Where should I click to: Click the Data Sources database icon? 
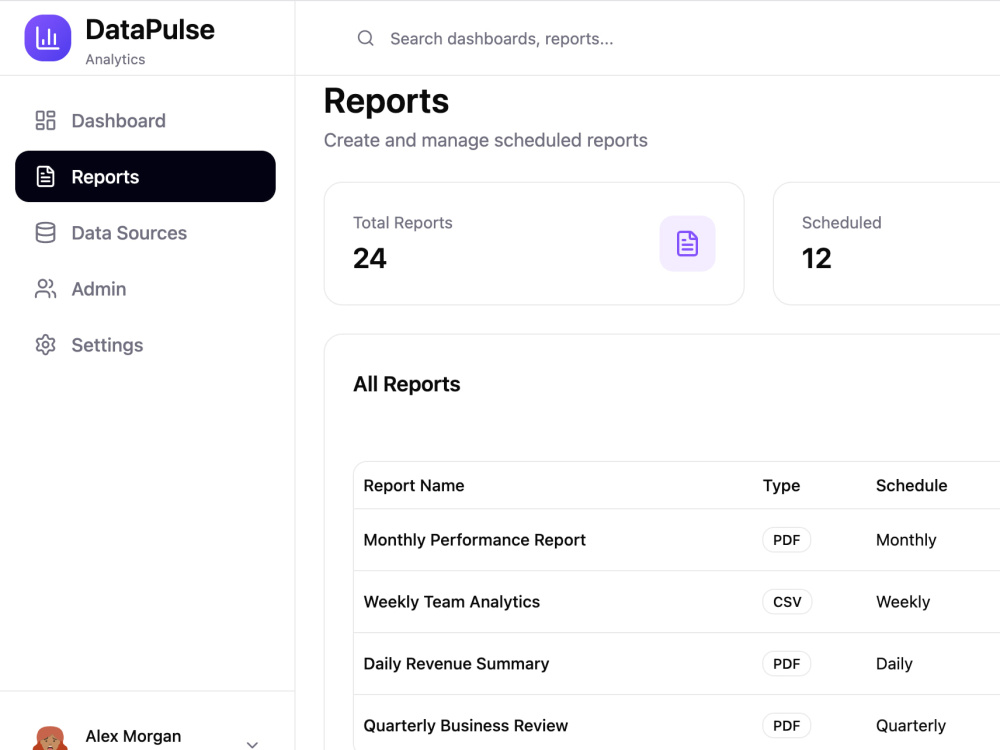click(x=45, y=233)
